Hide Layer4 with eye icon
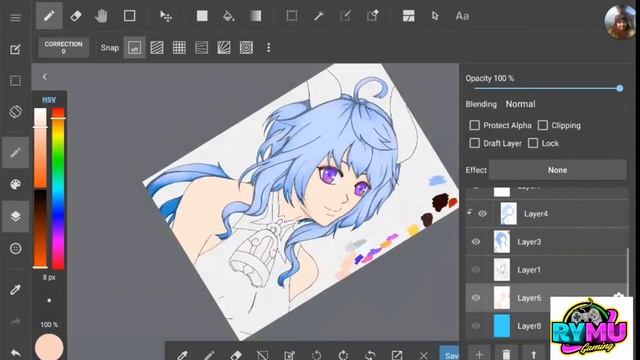Image resolution: width=640 pixels, height=360 pixels. 482,213
